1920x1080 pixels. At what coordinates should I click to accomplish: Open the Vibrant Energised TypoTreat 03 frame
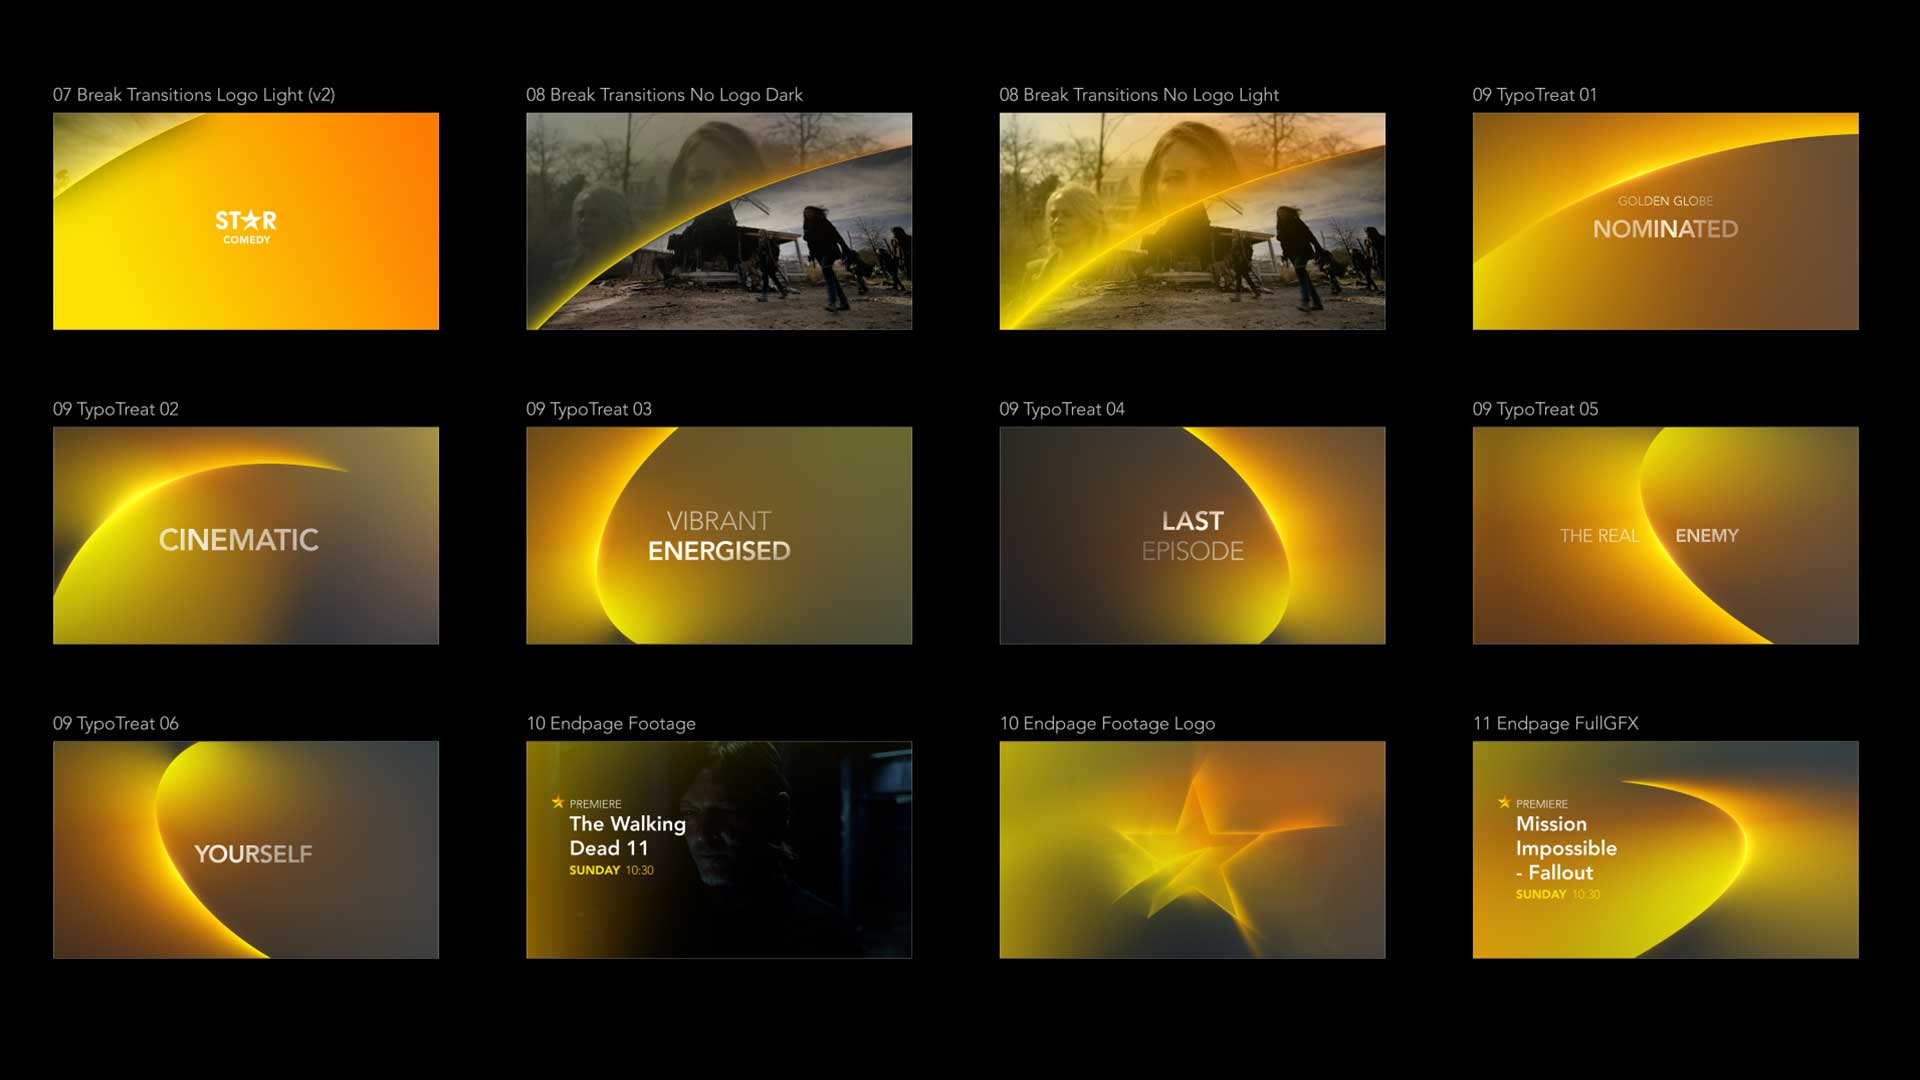718,536
